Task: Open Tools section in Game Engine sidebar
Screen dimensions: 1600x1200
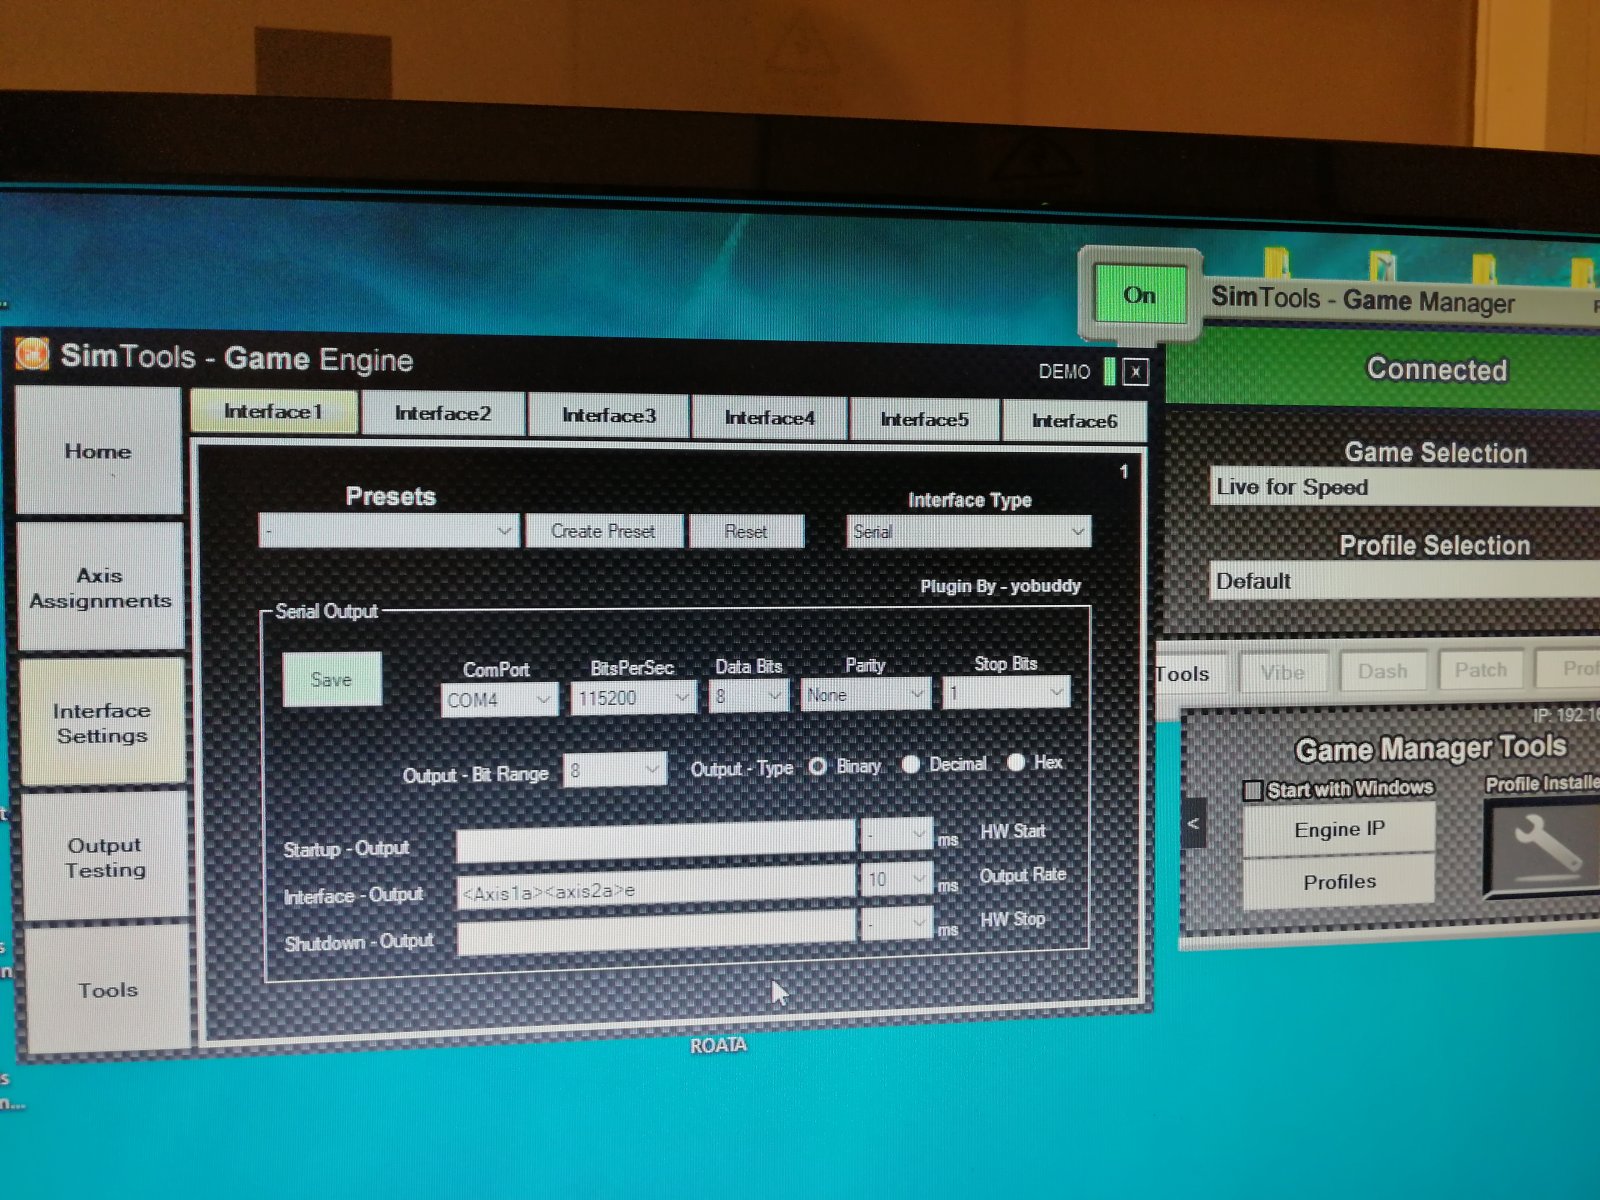Action: click(108, 989)
